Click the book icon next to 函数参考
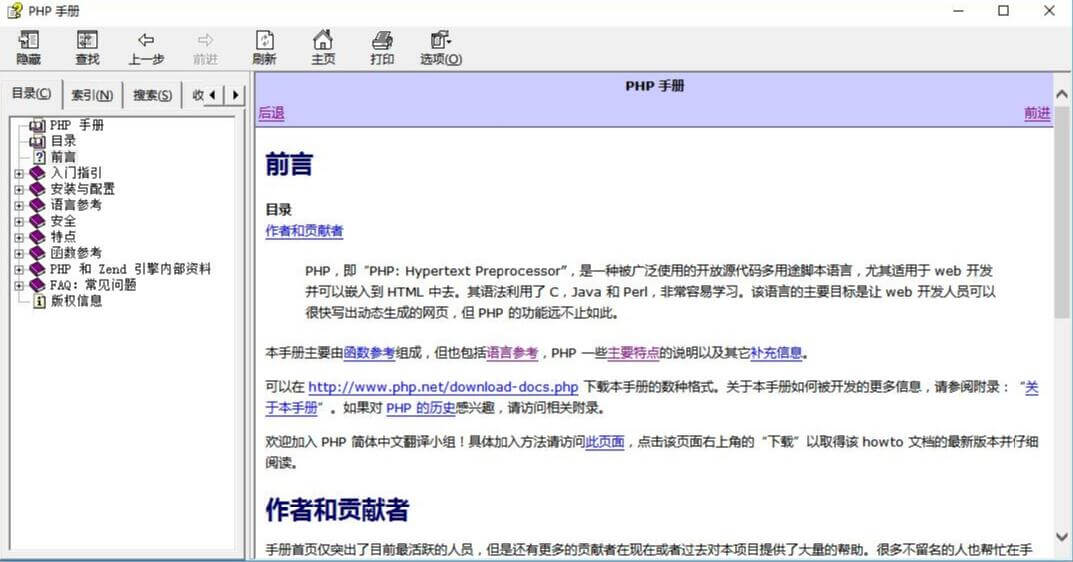1073x562 pixels. tap(37, 253)
